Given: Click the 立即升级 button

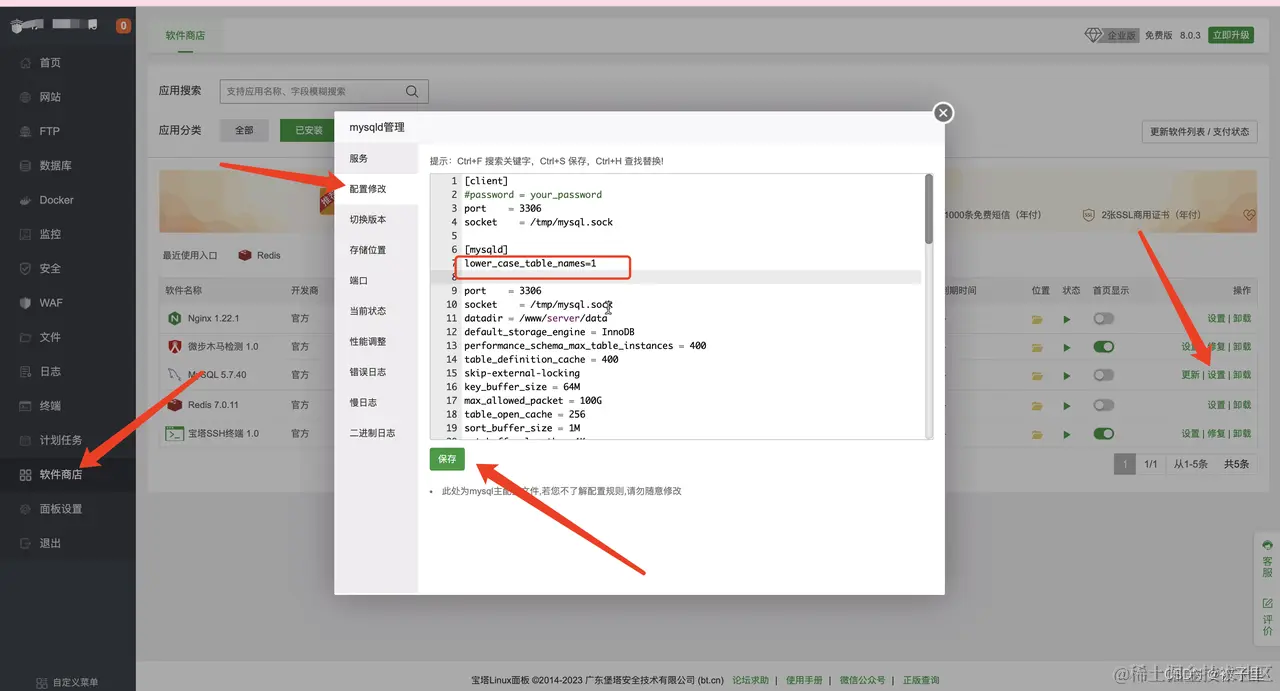Looking at the screenshot, I should pyautogui.click(x=1231, y=35).
